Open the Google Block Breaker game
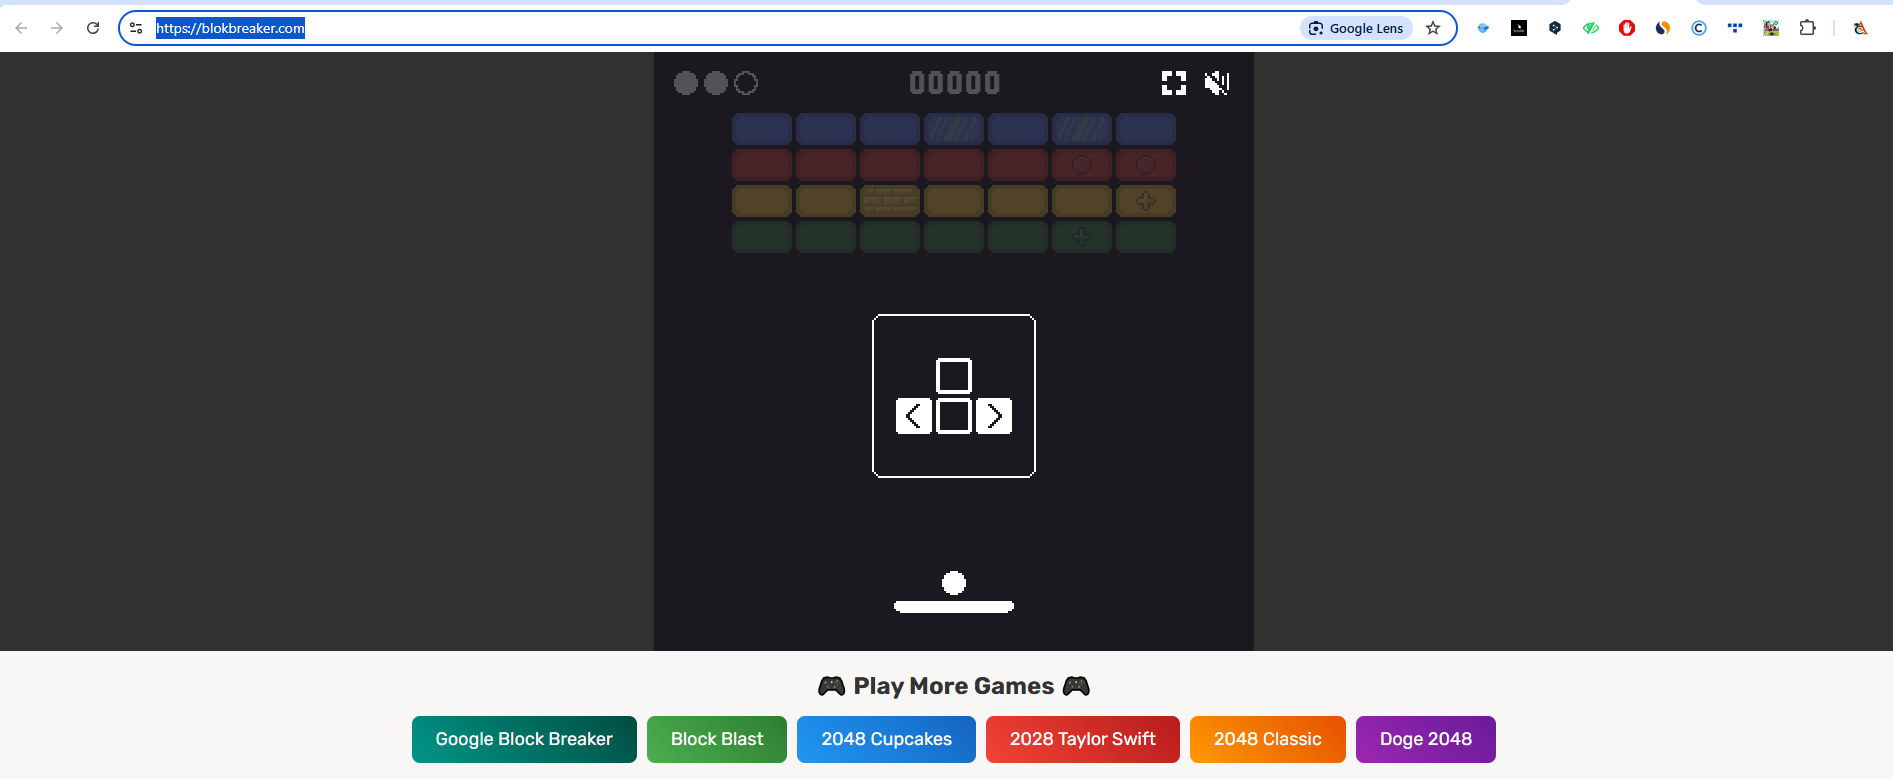 click(524, 739)
